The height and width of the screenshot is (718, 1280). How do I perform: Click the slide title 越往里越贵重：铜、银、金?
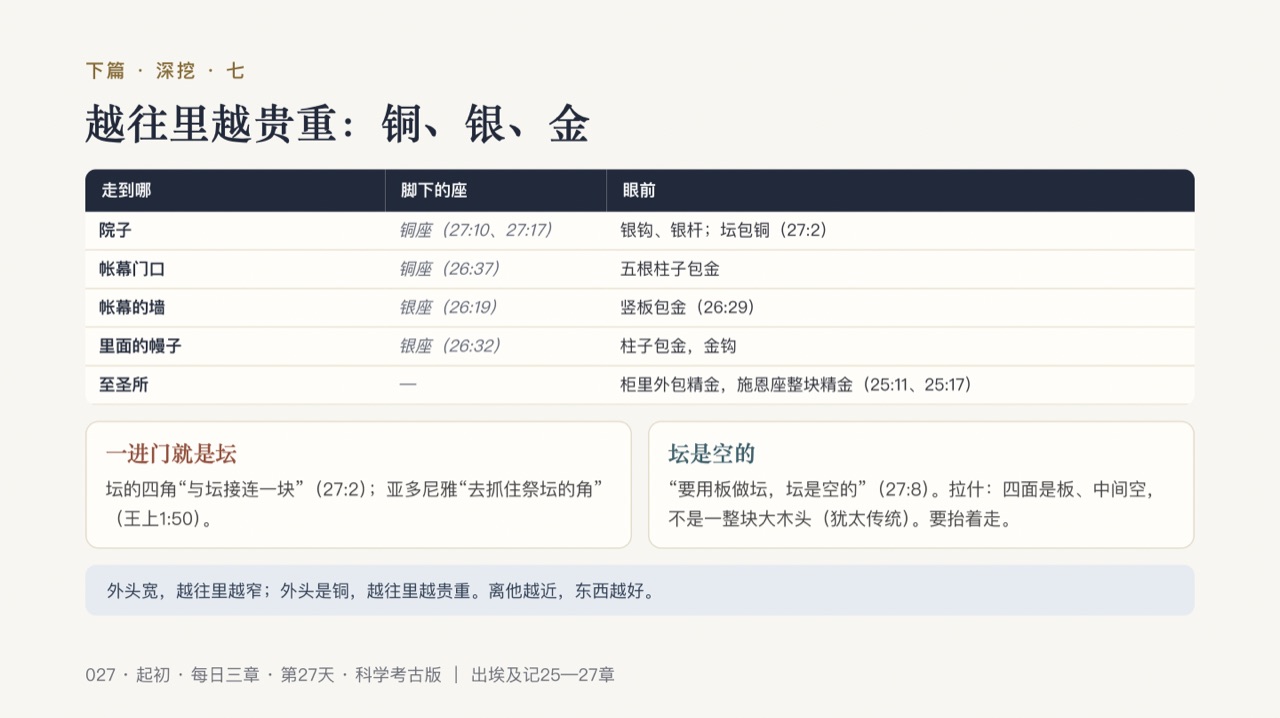click(x=337, y=125)
